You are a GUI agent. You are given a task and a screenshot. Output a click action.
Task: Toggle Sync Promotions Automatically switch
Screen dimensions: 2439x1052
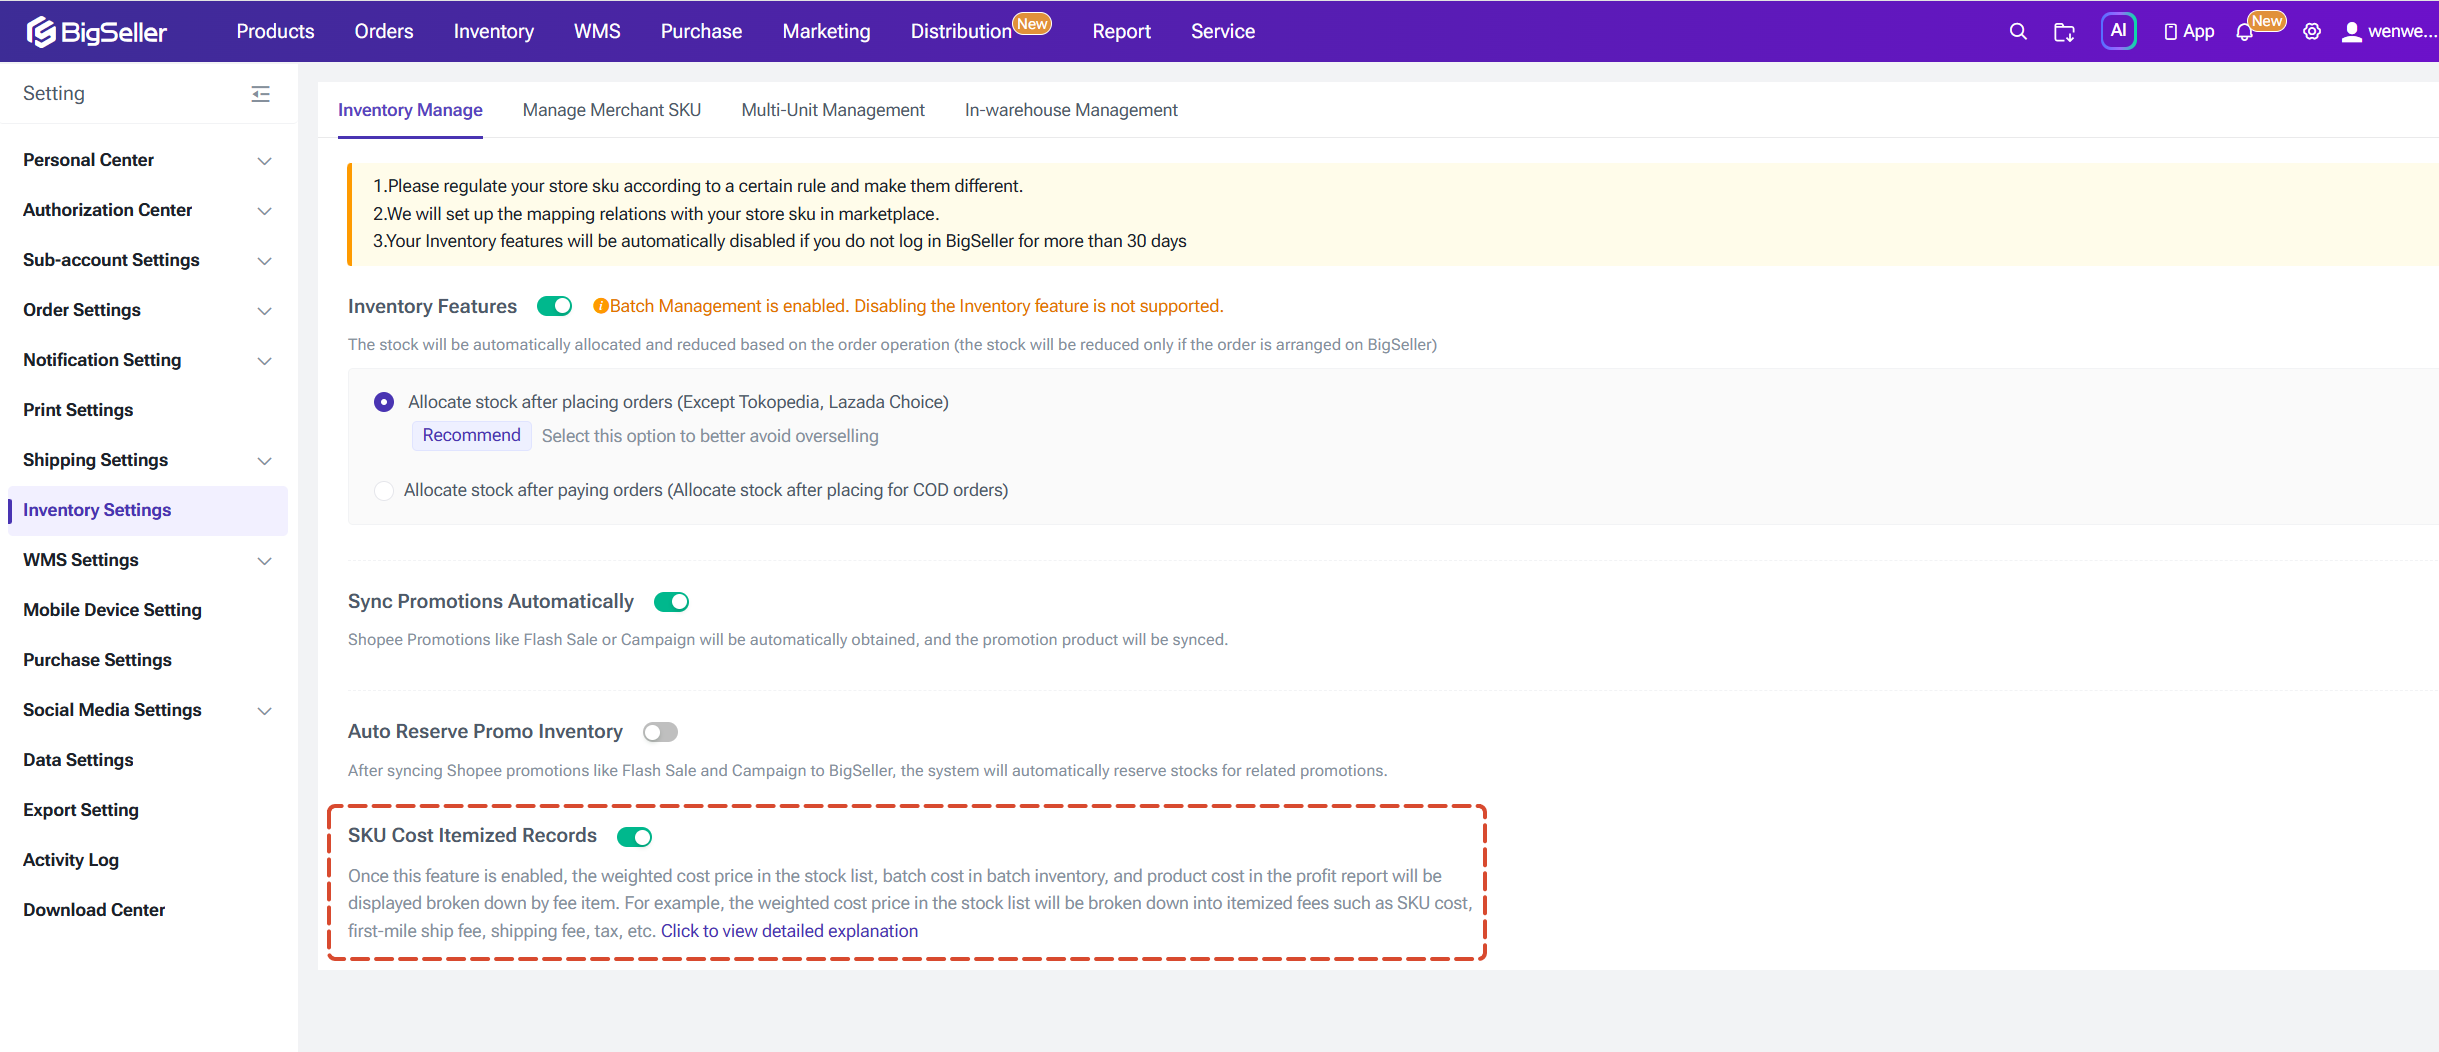coord(671,602)
